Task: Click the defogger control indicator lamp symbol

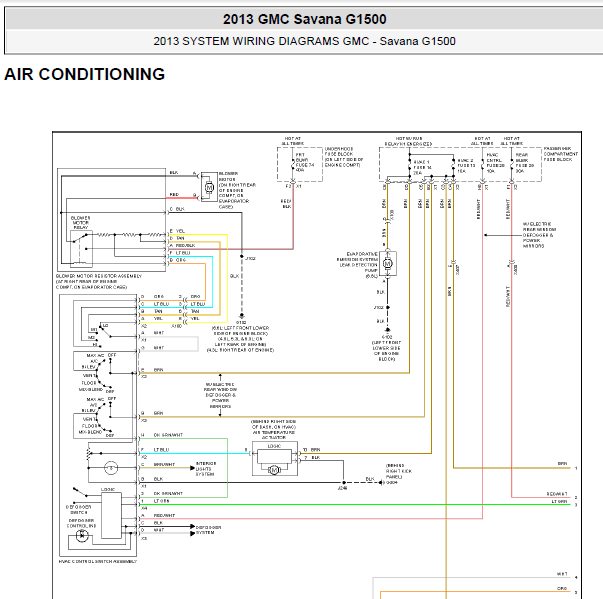Action: pyautogui.click(x=82, y=535)
